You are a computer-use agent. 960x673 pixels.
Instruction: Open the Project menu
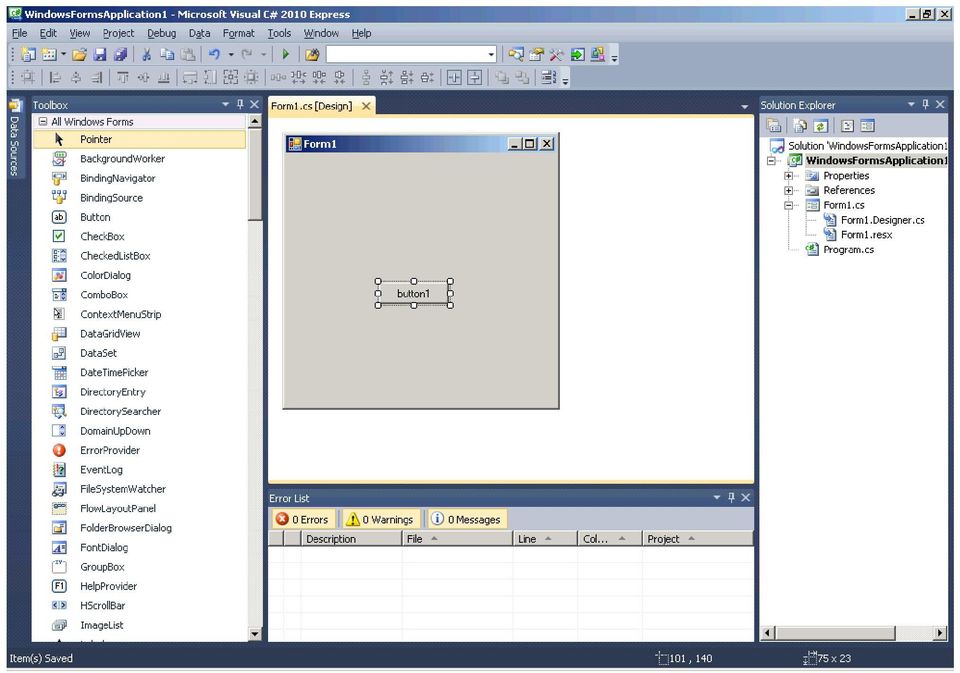click(118, 33)
